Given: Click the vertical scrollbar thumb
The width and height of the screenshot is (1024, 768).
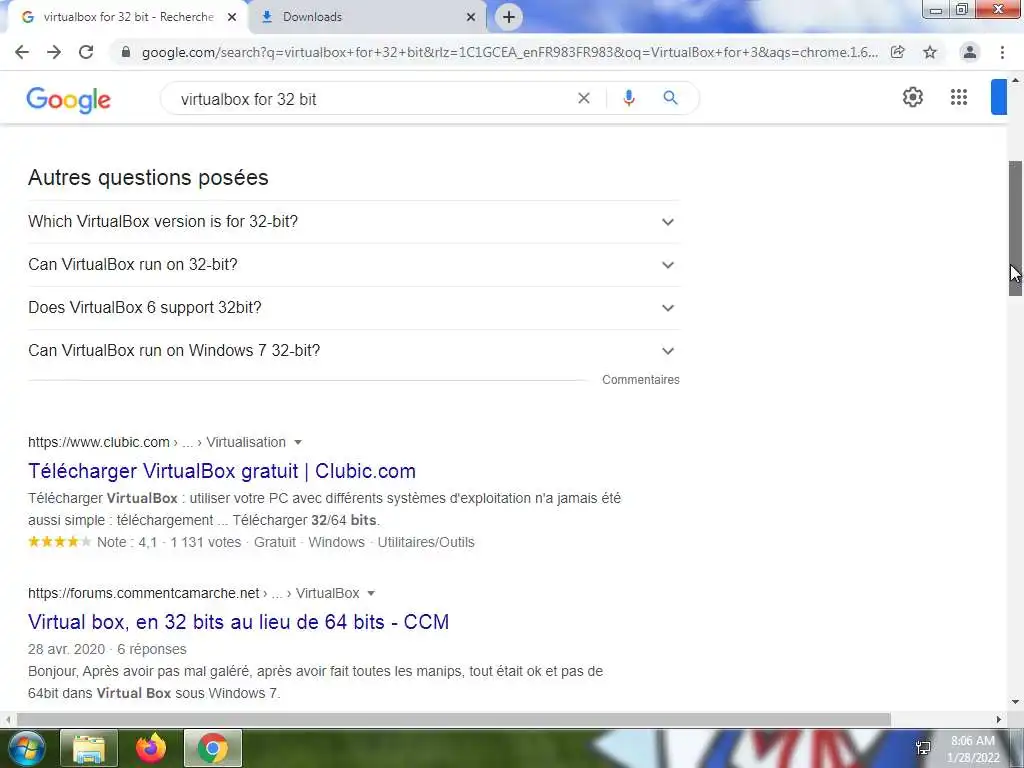Looking at the screenshot, I should [x=1016, y=229].
